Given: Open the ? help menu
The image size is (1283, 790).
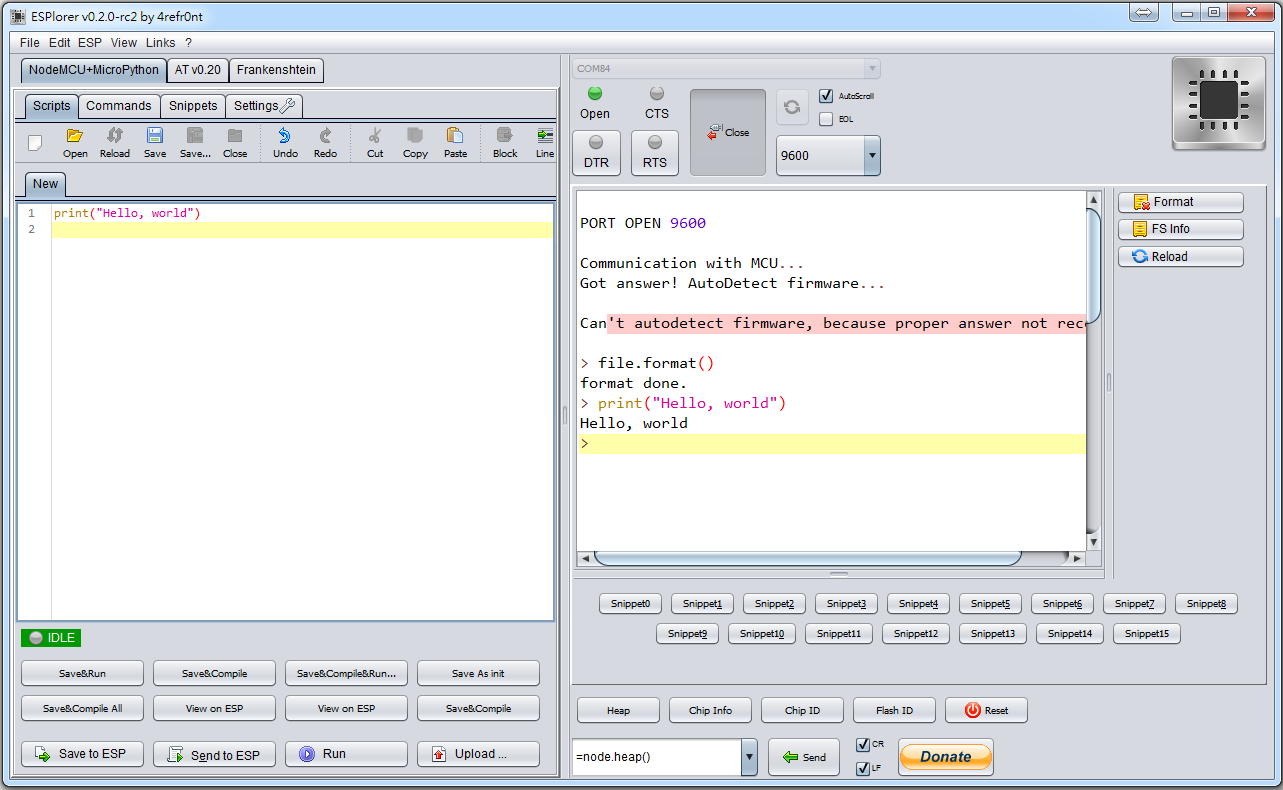Looking at the screenshot, I should [188, 43].
